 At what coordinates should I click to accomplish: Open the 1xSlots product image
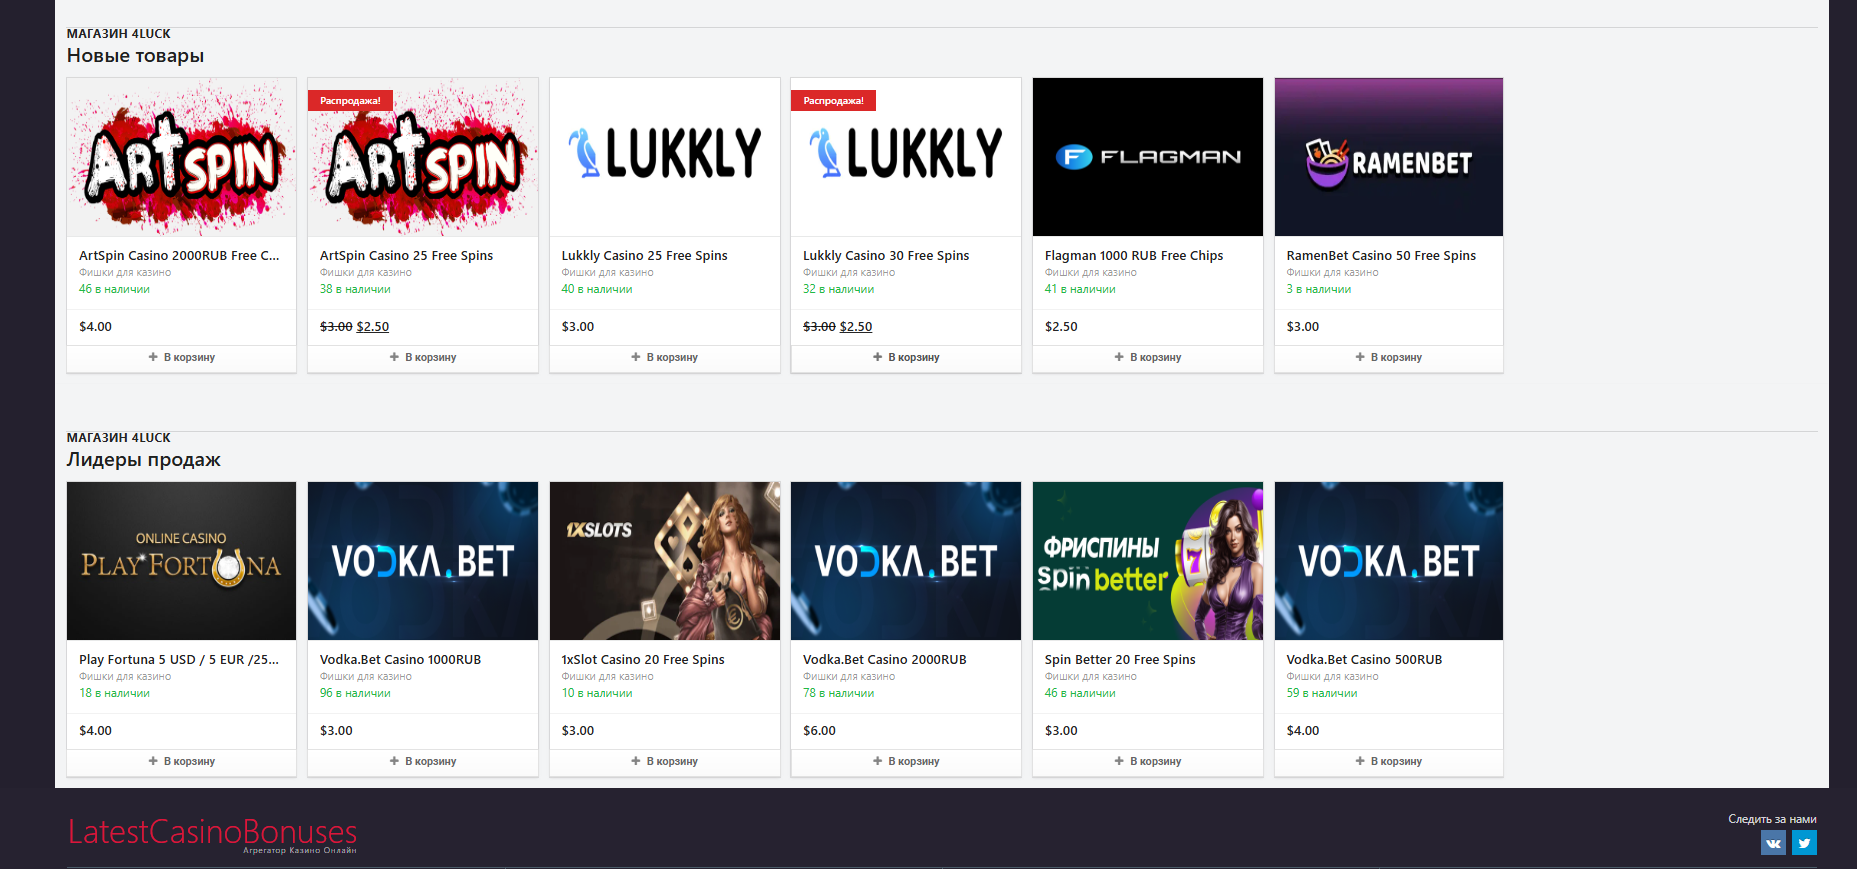[x=664, y=561]
